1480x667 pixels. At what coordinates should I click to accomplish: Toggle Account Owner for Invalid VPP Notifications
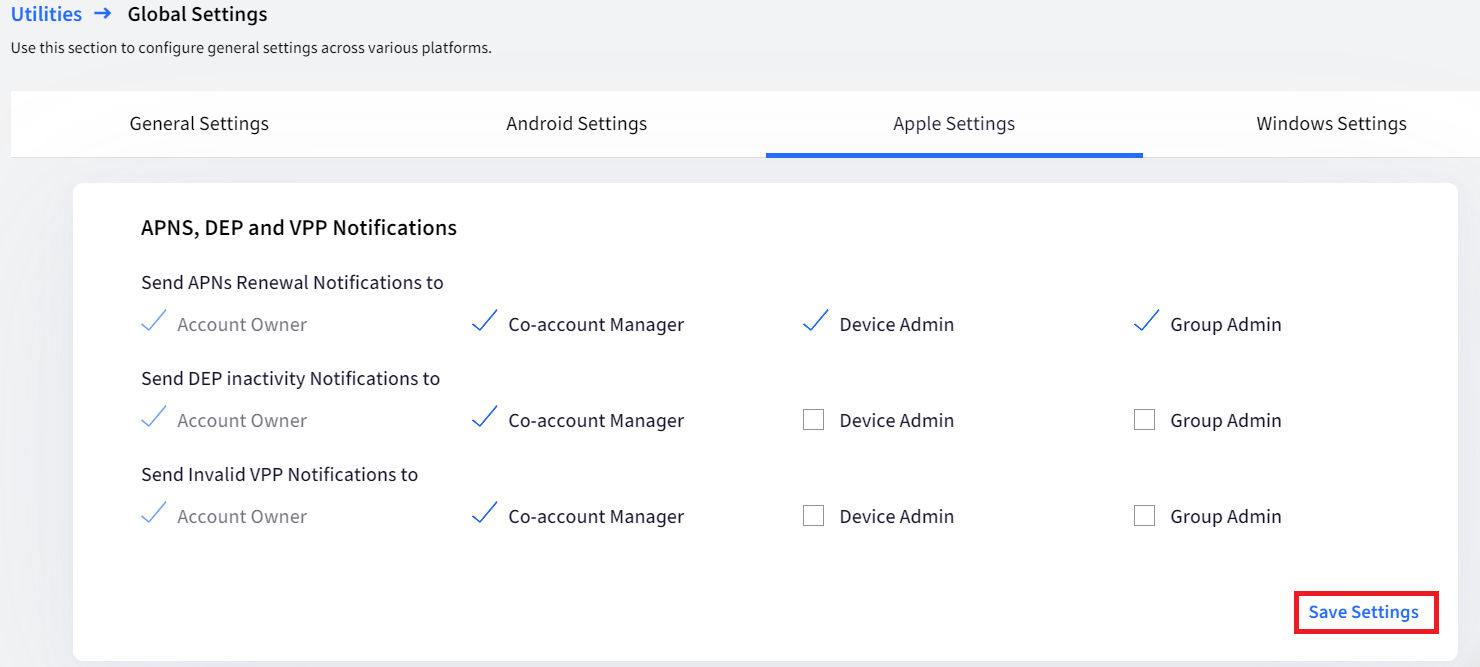click(154, 514)
